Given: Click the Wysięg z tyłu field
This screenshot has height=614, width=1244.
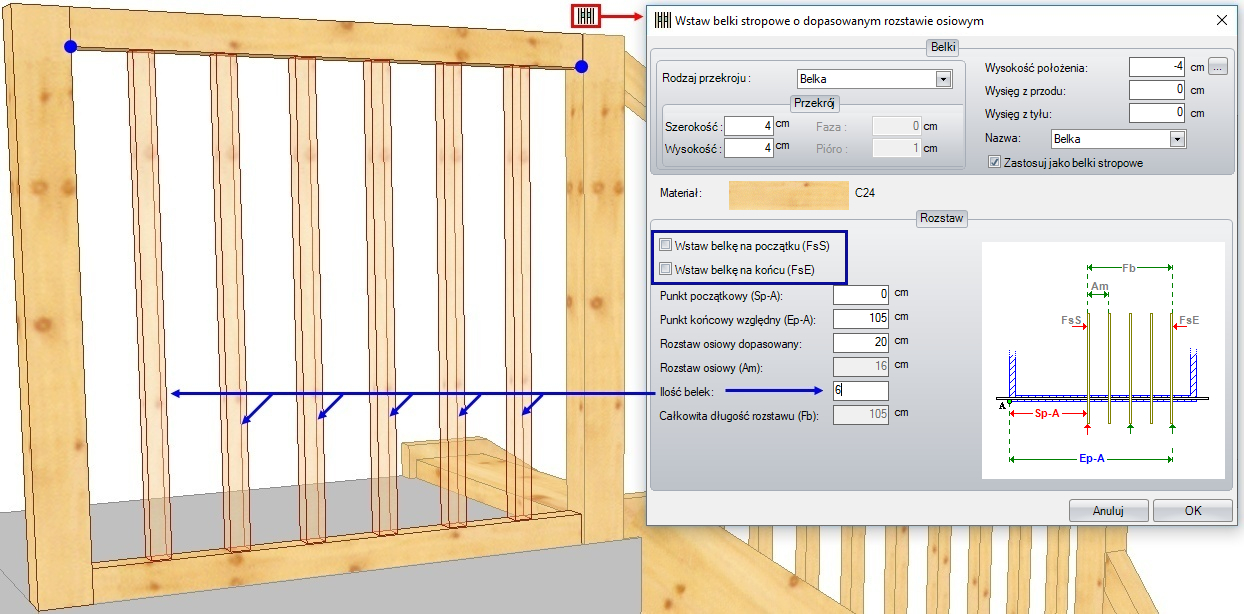Looking at the screenshot, I should coord(1157,113).
